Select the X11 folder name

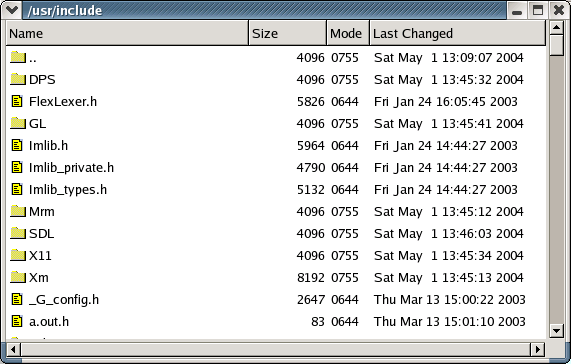(x=40, y=256)
